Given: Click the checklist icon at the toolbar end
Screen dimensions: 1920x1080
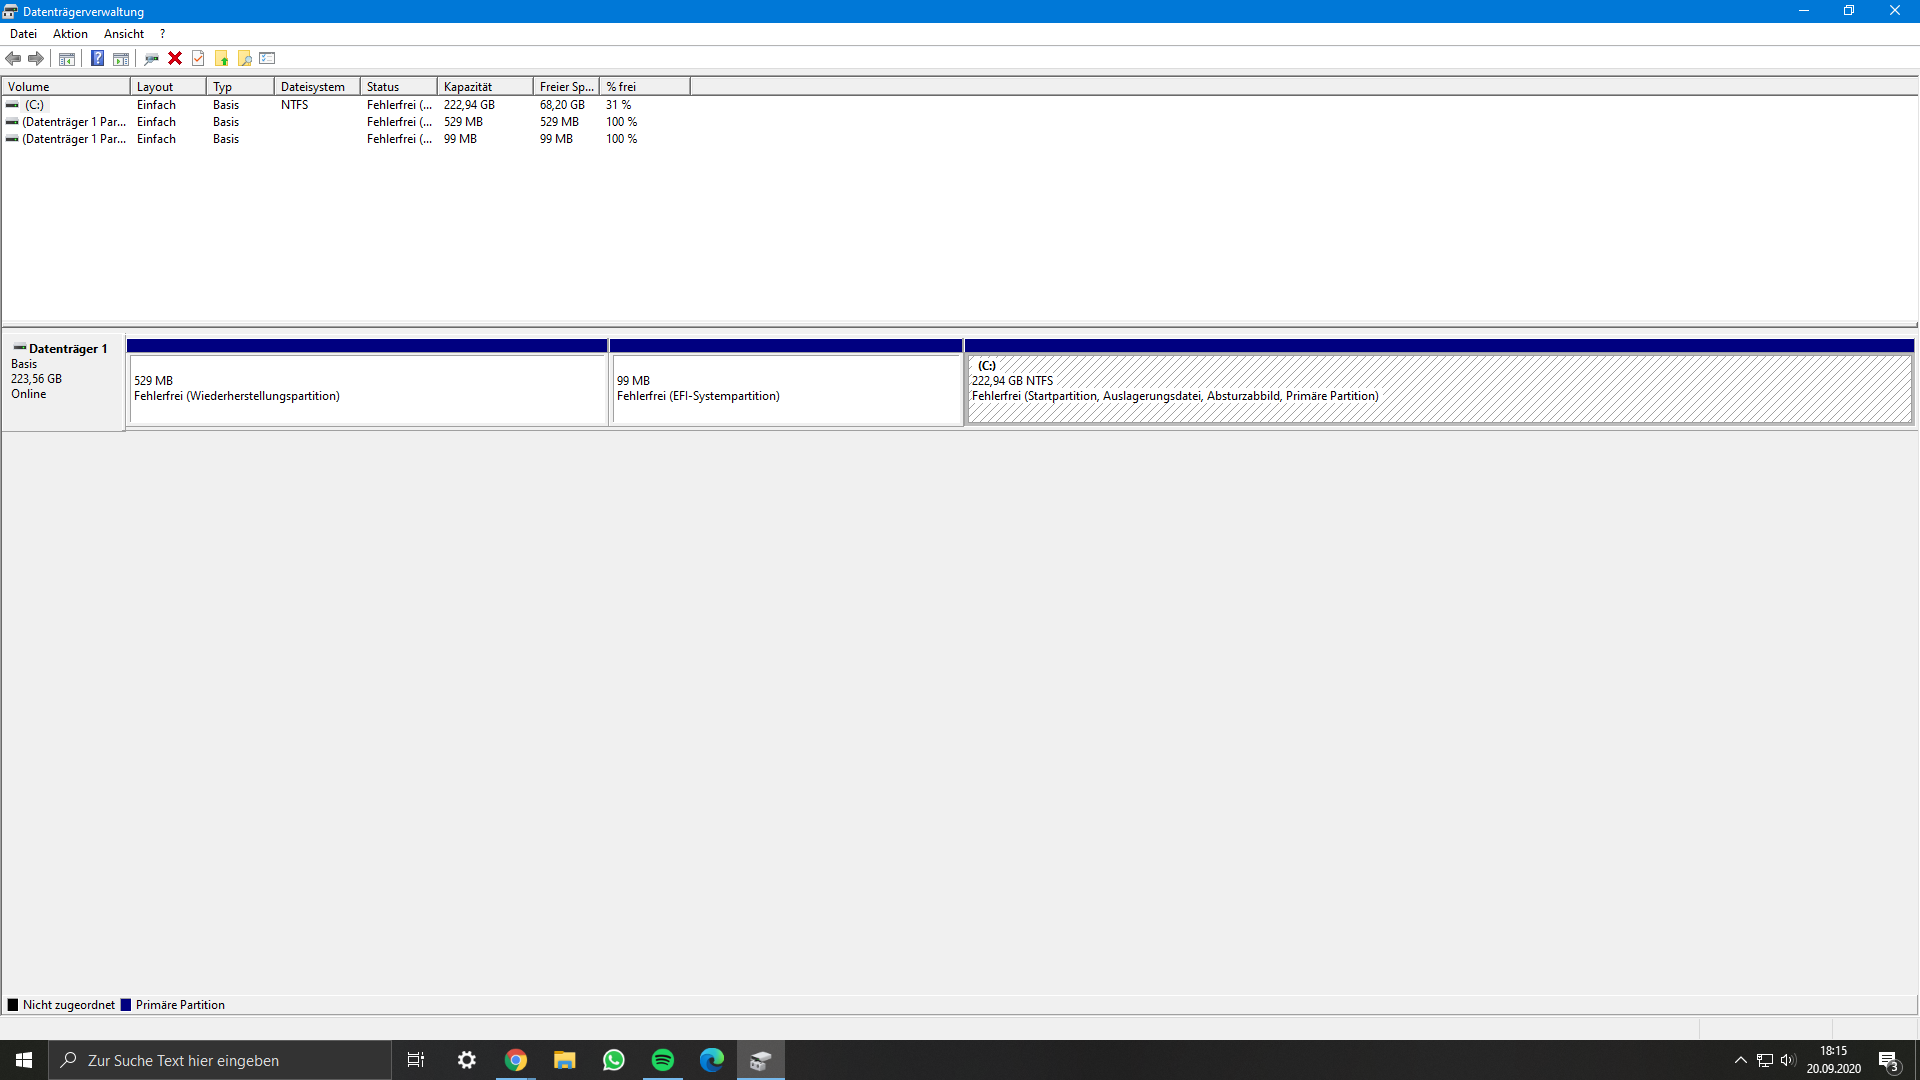Looking at the screenshot, I should click(267, 58).
